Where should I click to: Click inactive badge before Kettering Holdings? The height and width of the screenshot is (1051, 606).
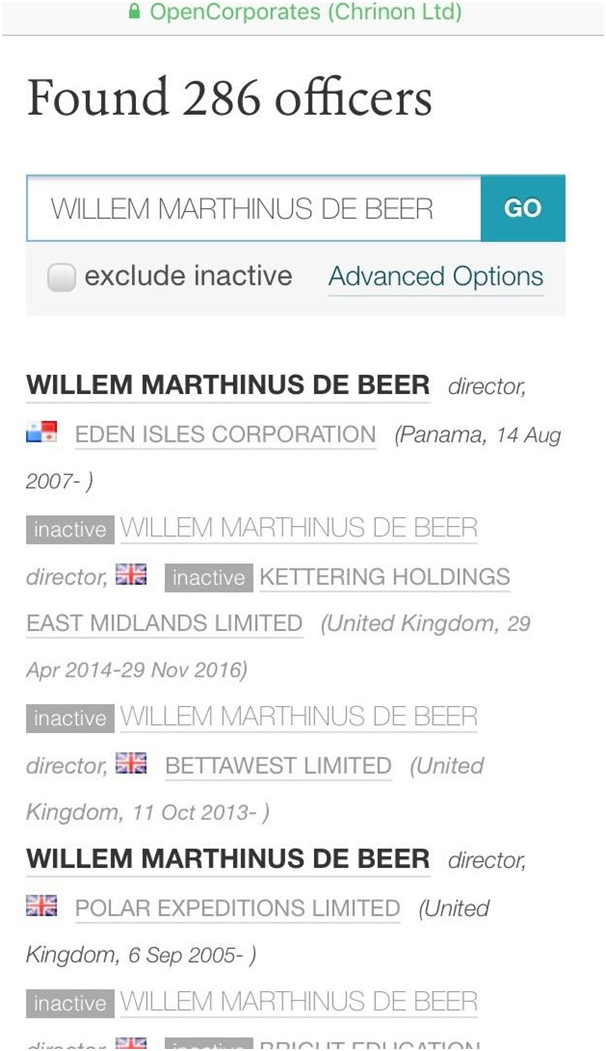click(x=208, y=577)
